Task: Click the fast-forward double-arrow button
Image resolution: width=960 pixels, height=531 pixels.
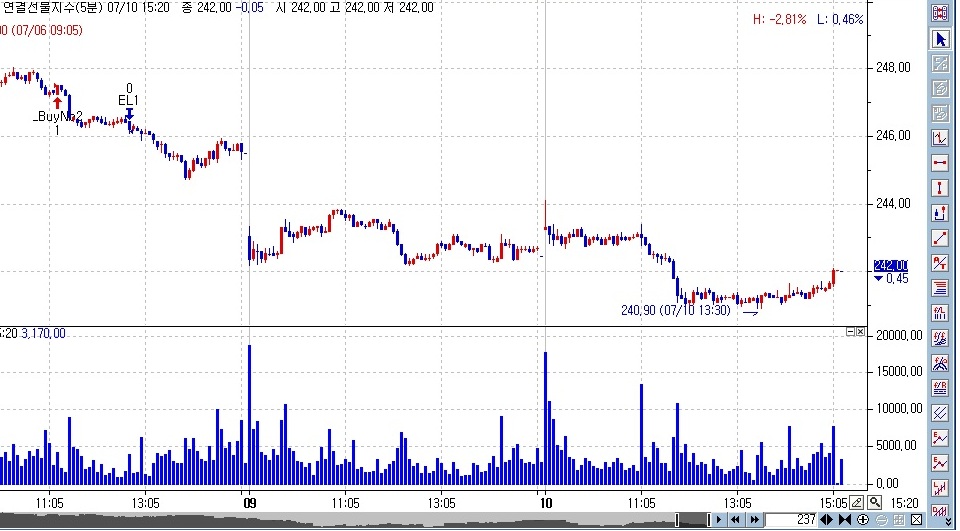Action: (x=752, y=520)
